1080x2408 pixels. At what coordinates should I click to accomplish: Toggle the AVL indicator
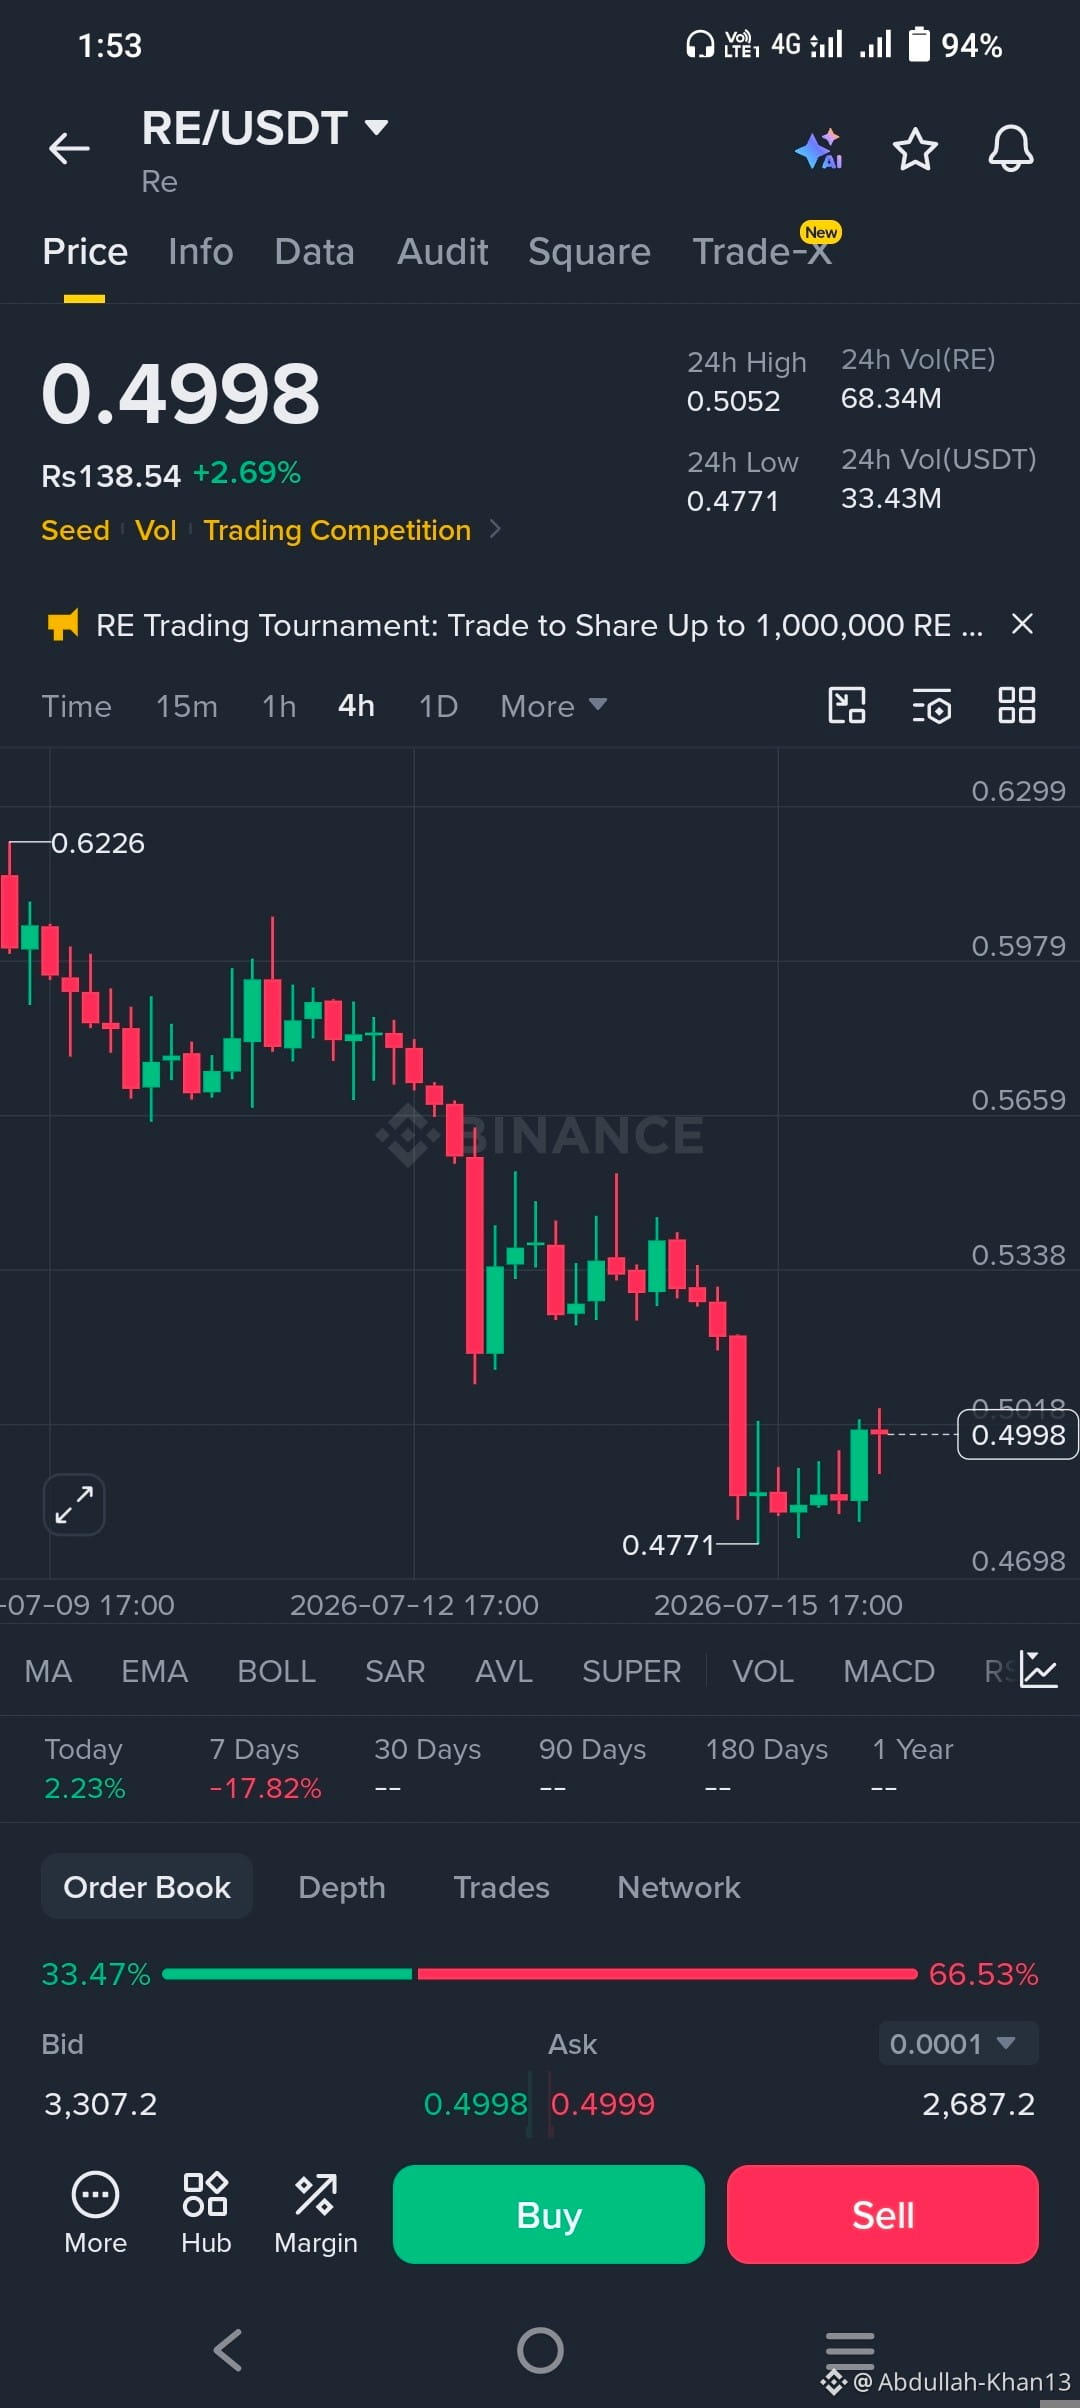(504, 1671)
